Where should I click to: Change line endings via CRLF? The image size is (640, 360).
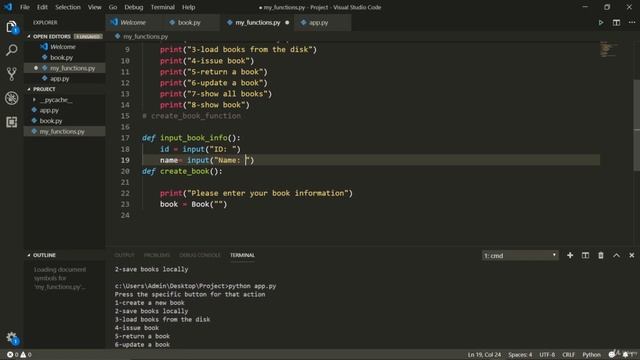pos(569,355)
